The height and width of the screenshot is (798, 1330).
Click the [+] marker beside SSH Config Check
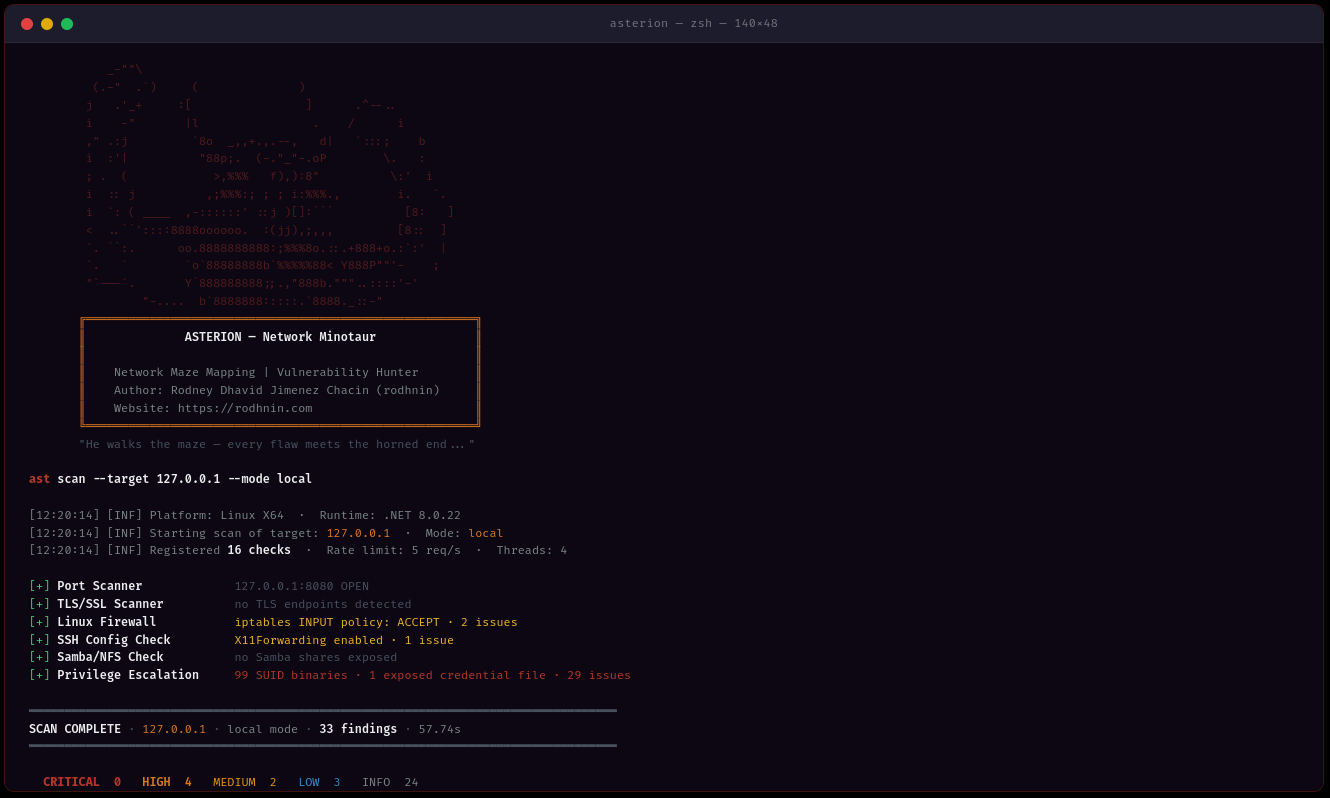(x=39, y=640)
